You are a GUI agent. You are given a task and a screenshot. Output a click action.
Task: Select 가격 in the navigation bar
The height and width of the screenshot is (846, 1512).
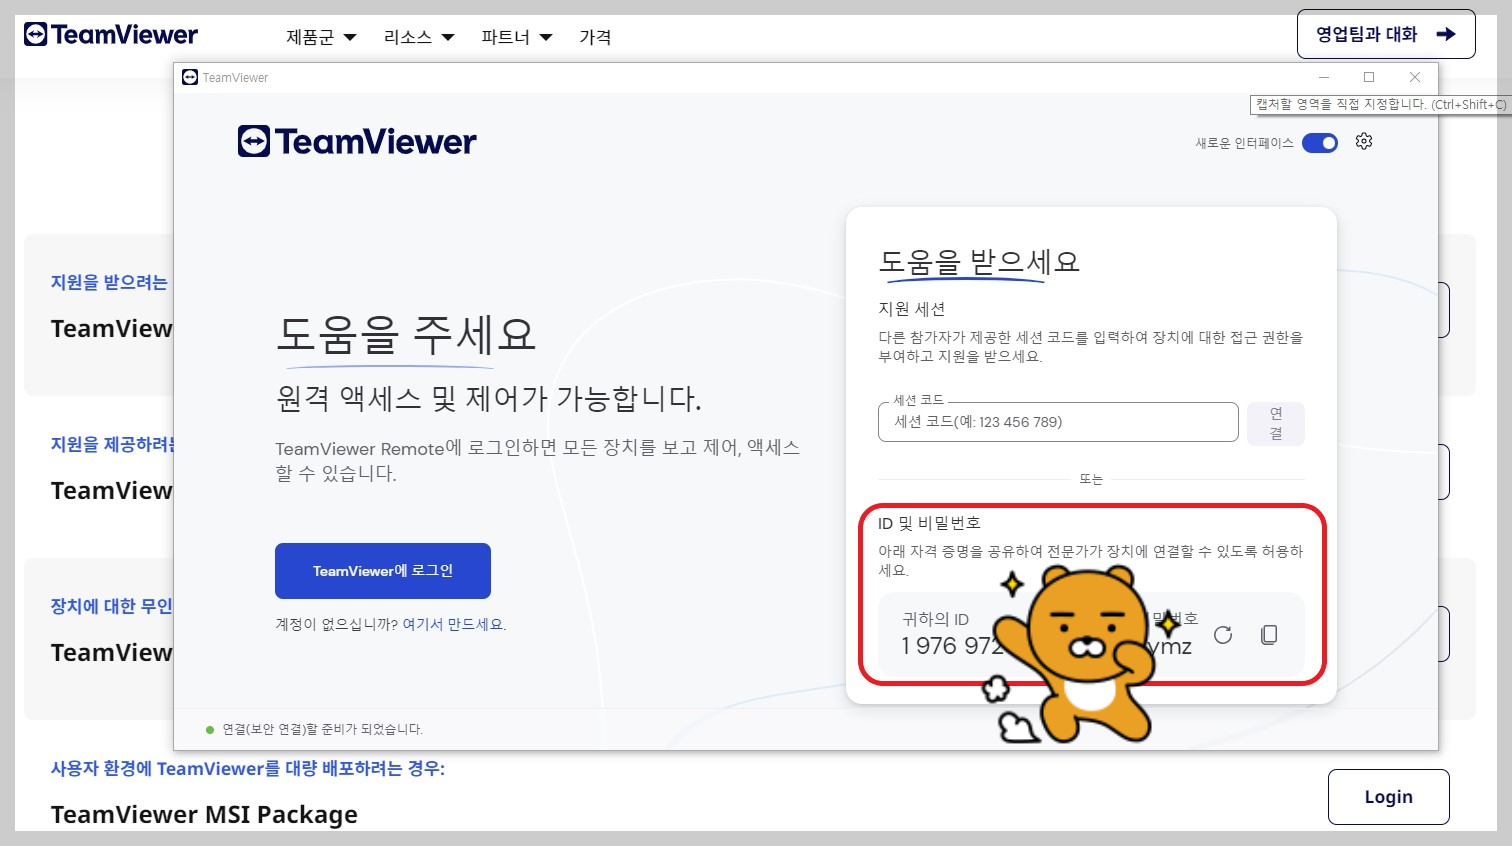coord(595,36)
